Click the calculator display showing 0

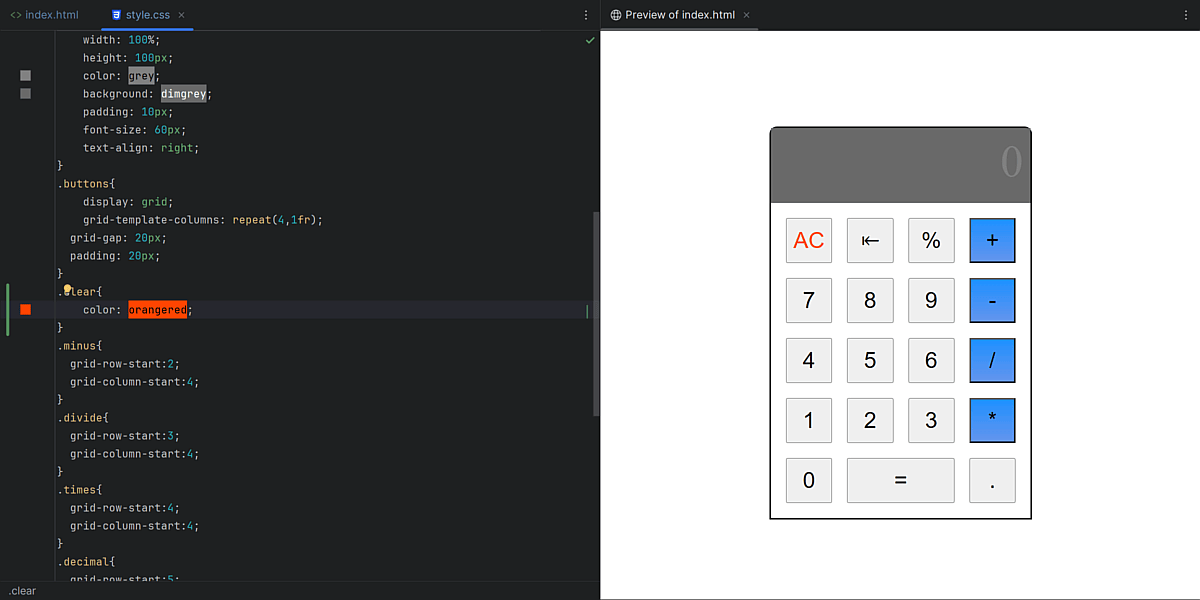pos(900,165)
